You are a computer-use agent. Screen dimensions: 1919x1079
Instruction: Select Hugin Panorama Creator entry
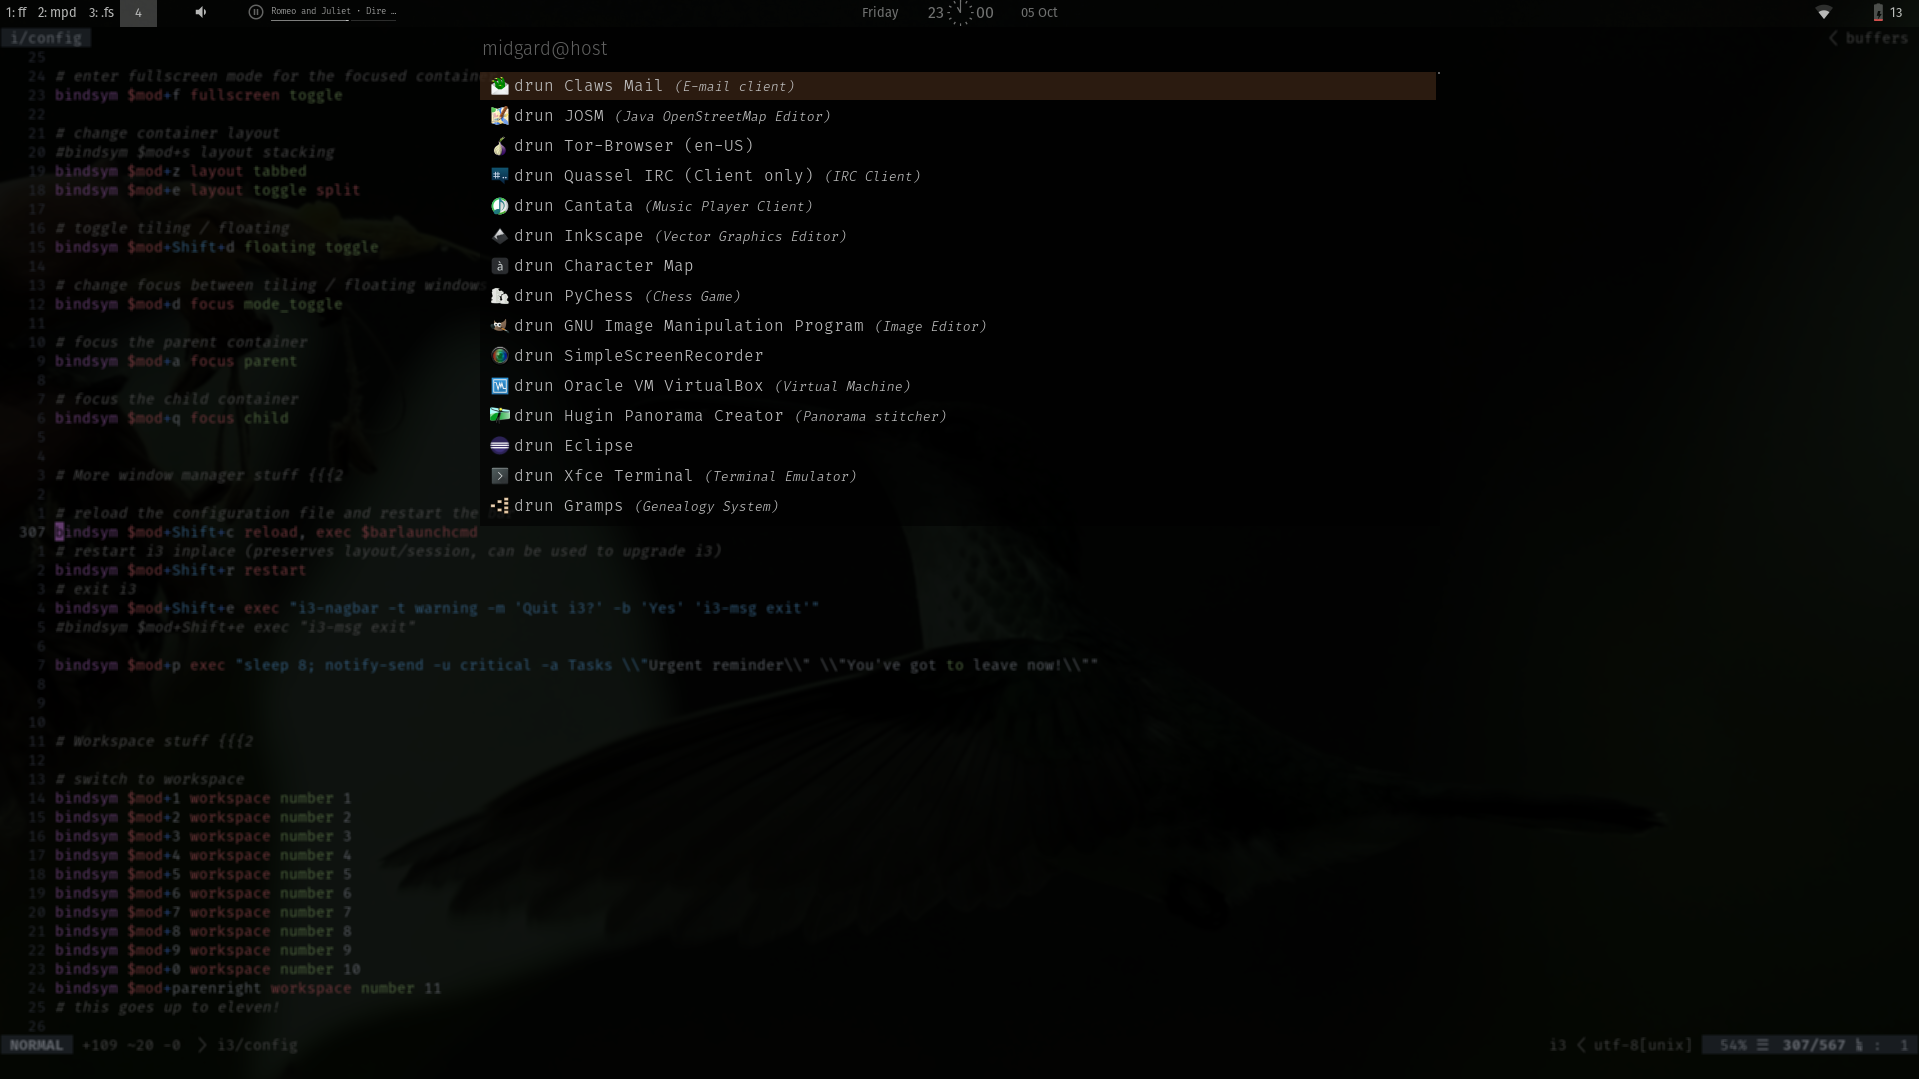[958, 416]
